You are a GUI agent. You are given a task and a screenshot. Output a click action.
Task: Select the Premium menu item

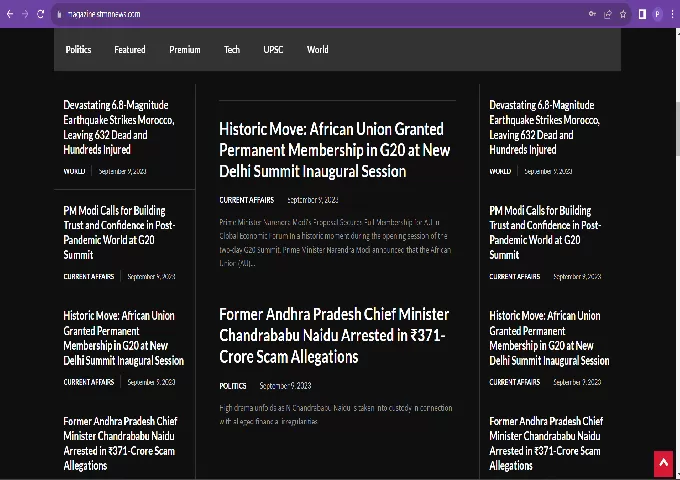[185, 49]
